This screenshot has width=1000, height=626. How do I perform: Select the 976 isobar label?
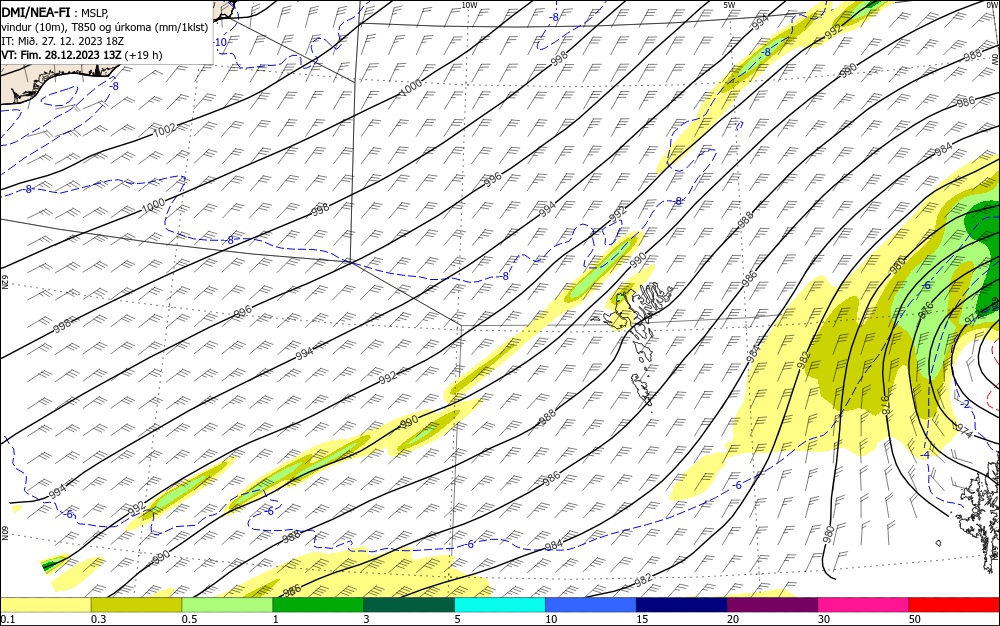click(x=926, y=309)
